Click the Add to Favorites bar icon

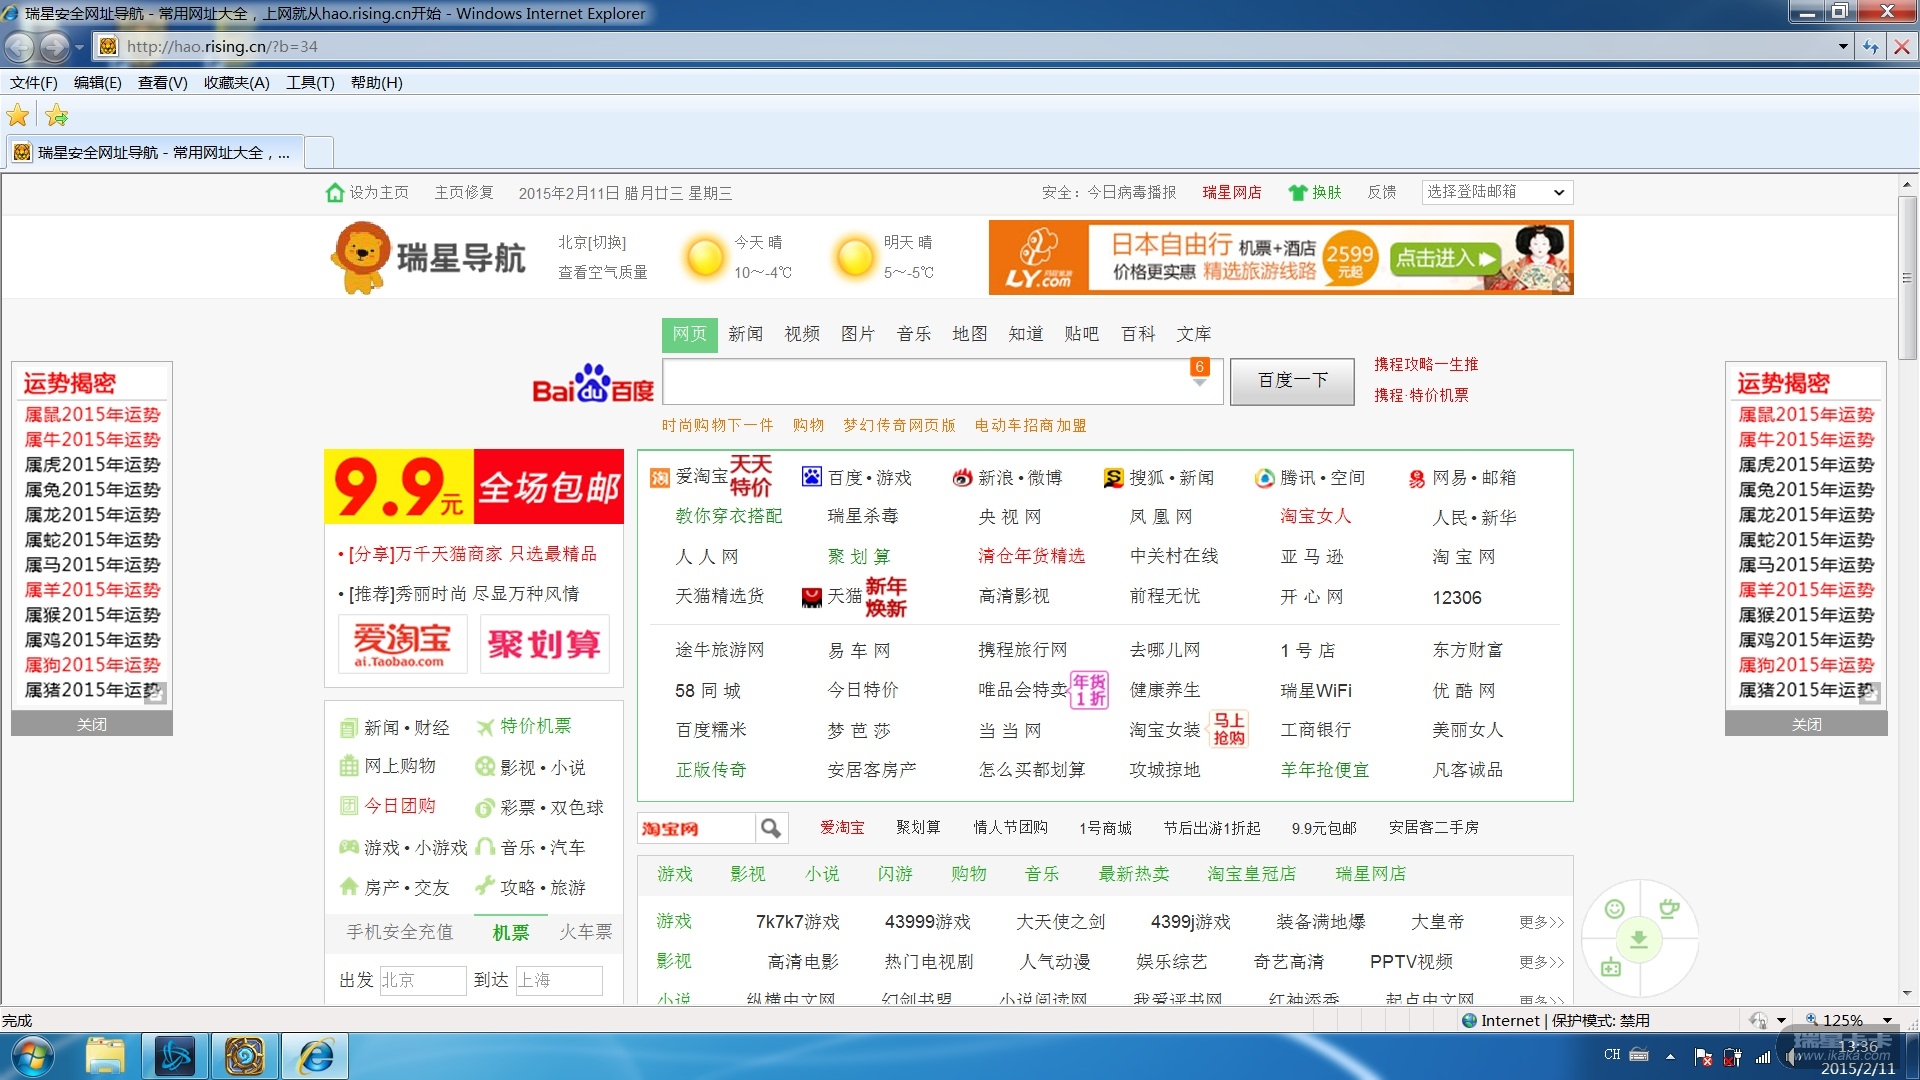(x=57, y=115)
